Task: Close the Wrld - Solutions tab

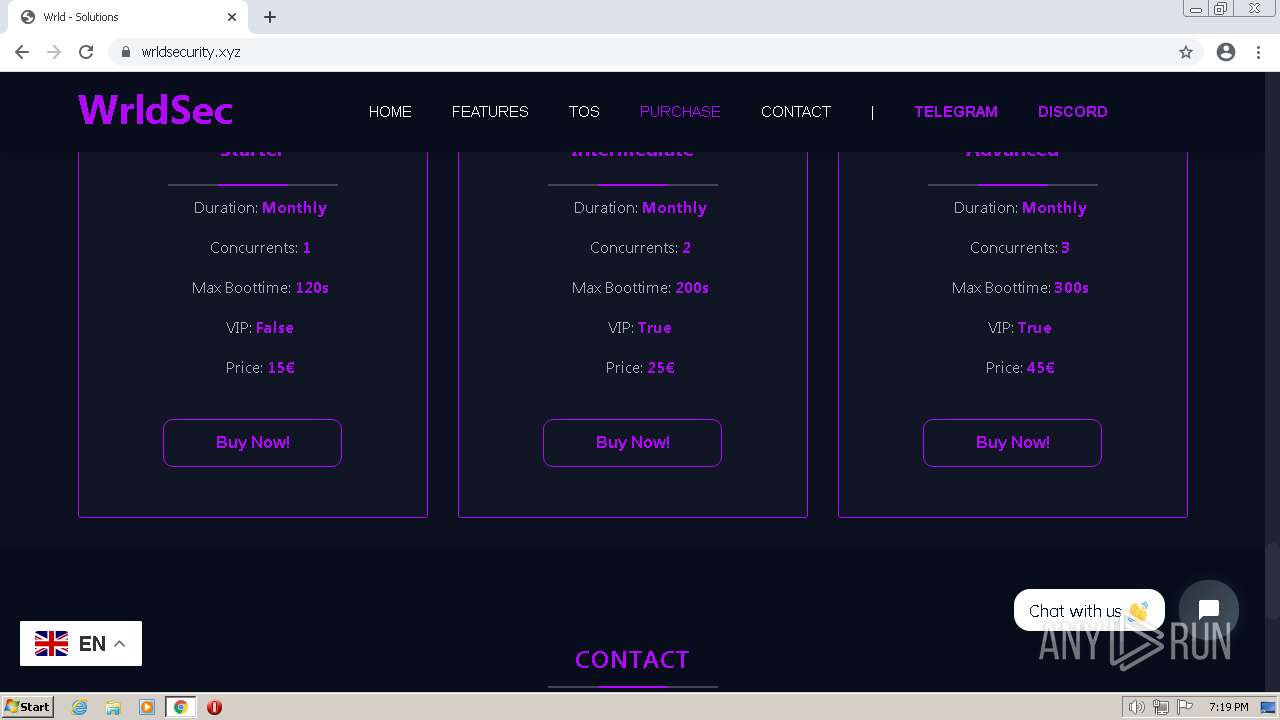Action: [232, 17]
